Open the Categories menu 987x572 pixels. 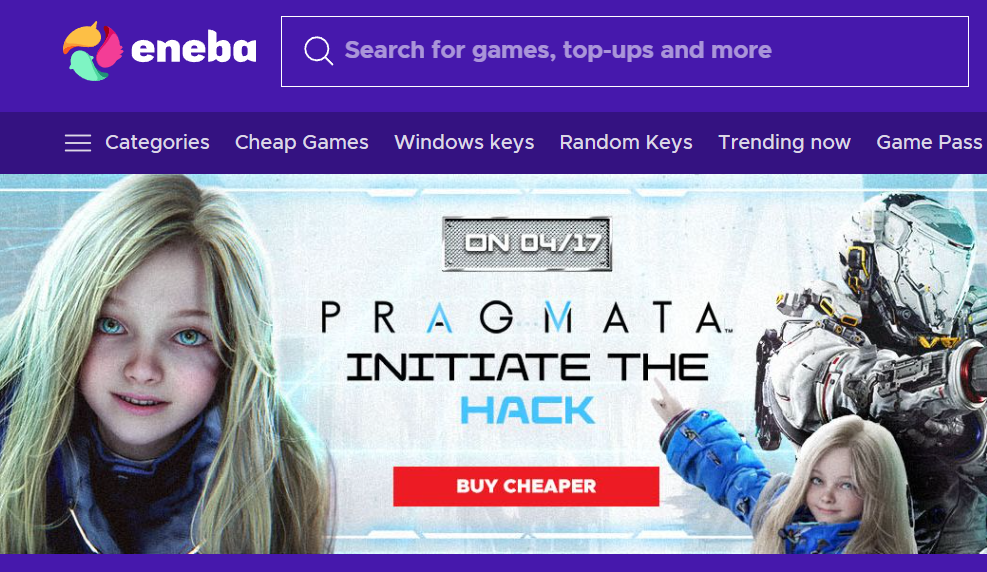(157, 142)
